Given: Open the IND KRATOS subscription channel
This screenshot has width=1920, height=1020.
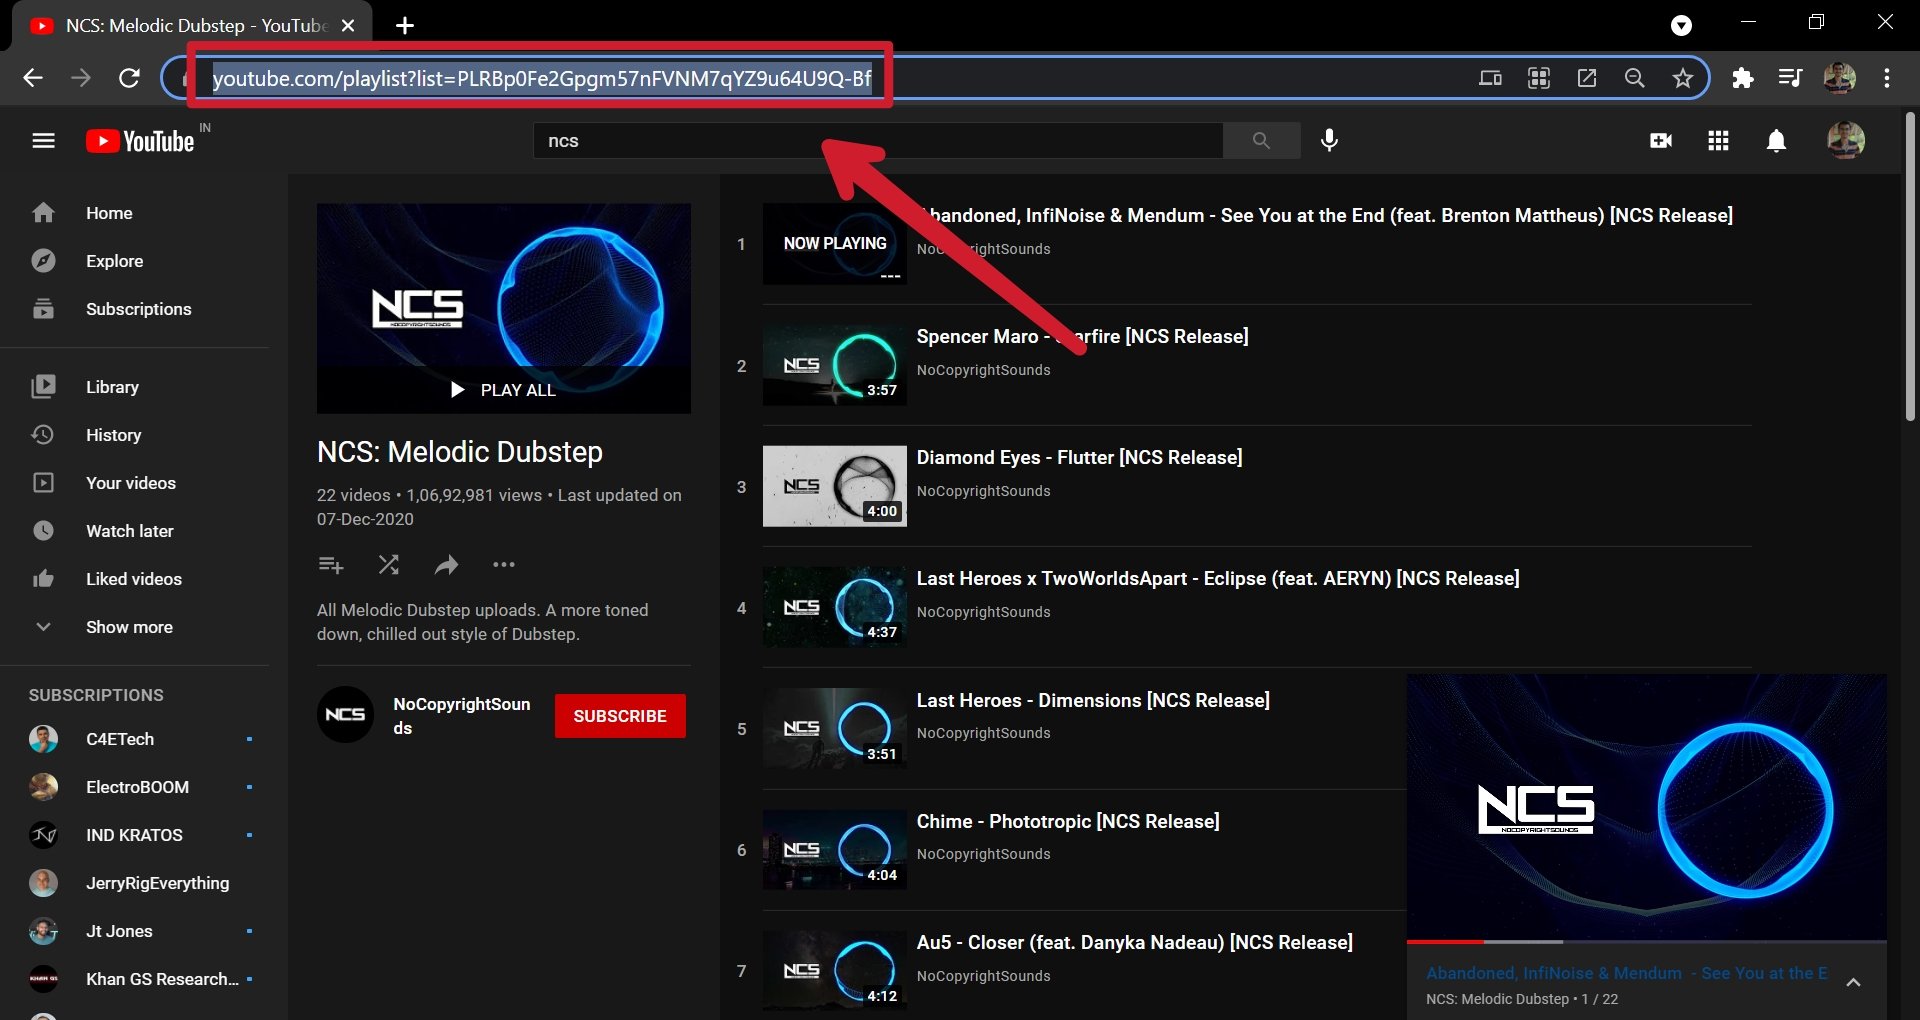Looking at the screenshot, I should pos(135,835).
